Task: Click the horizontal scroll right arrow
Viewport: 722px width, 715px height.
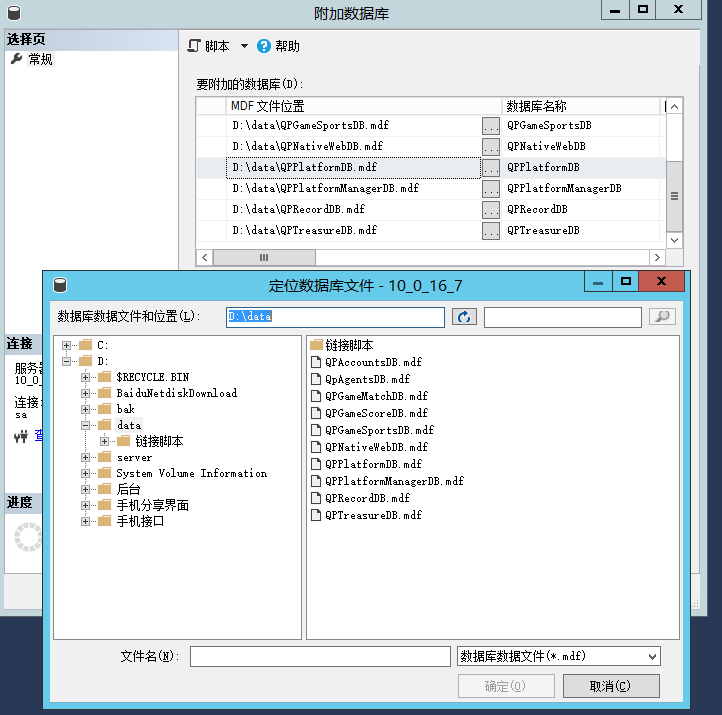Action: click(657, 258)
